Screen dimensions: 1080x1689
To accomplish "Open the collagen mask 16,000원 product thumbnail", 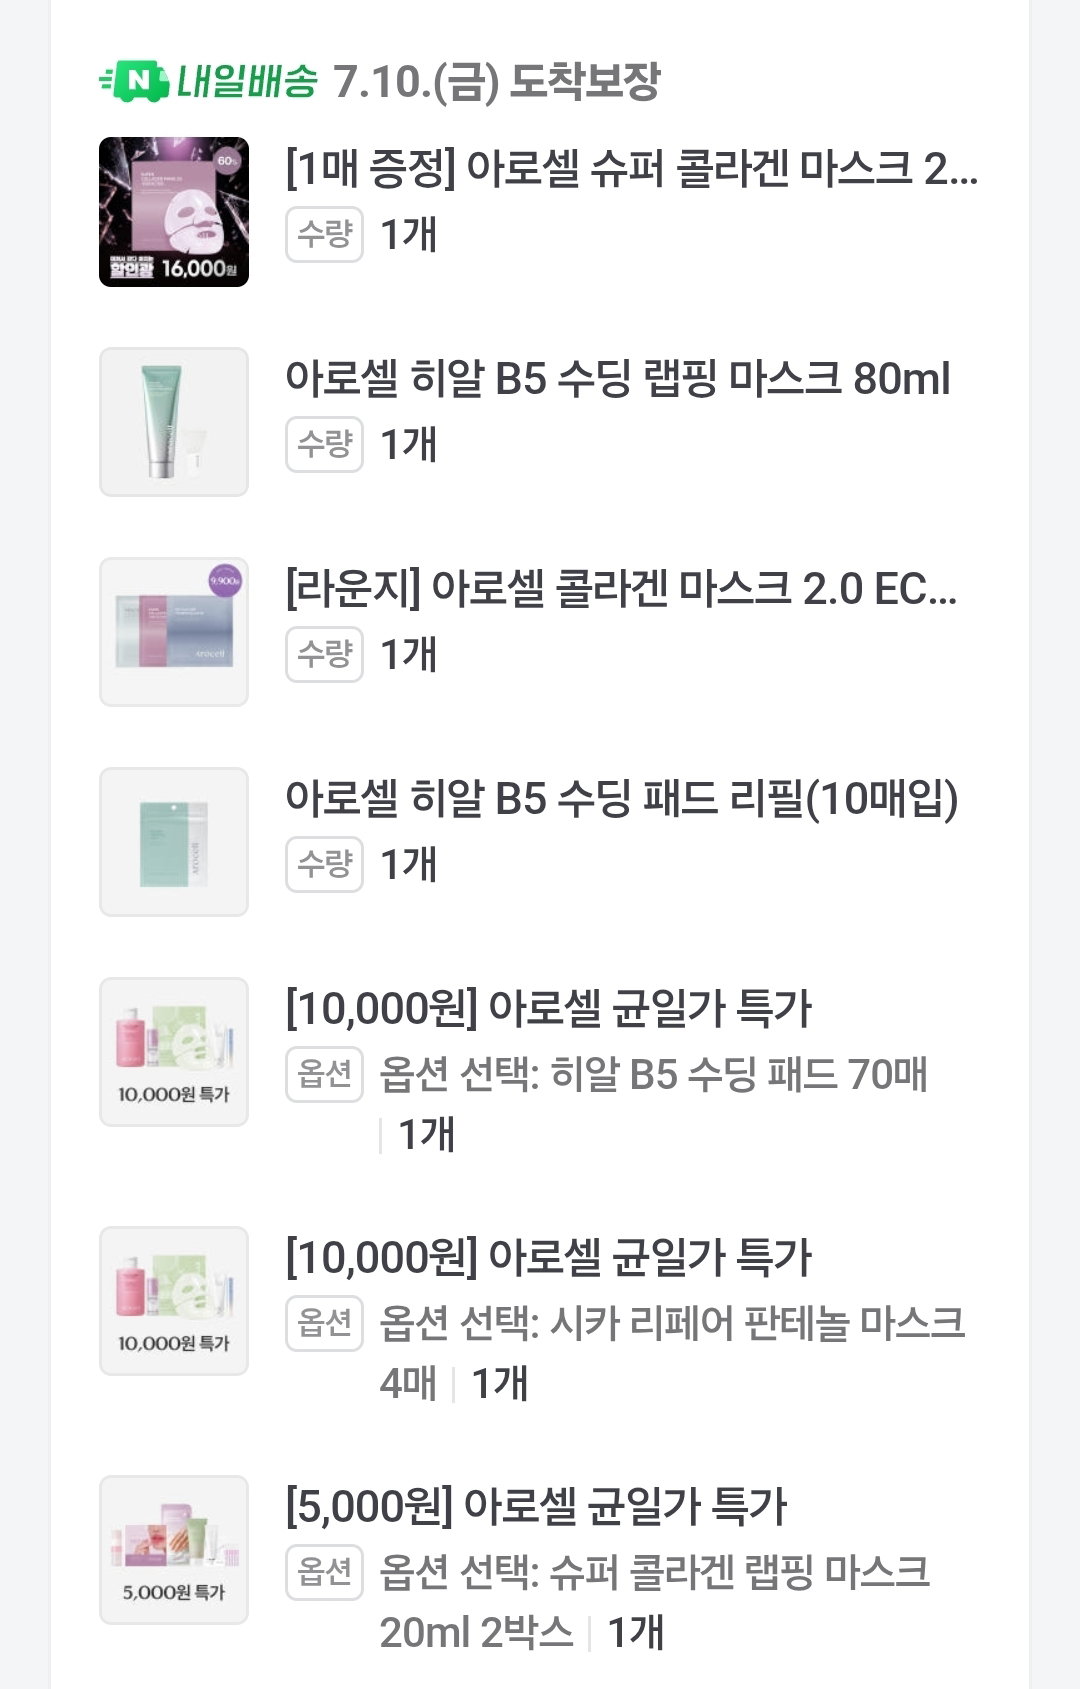I will [x=174, y=212].
